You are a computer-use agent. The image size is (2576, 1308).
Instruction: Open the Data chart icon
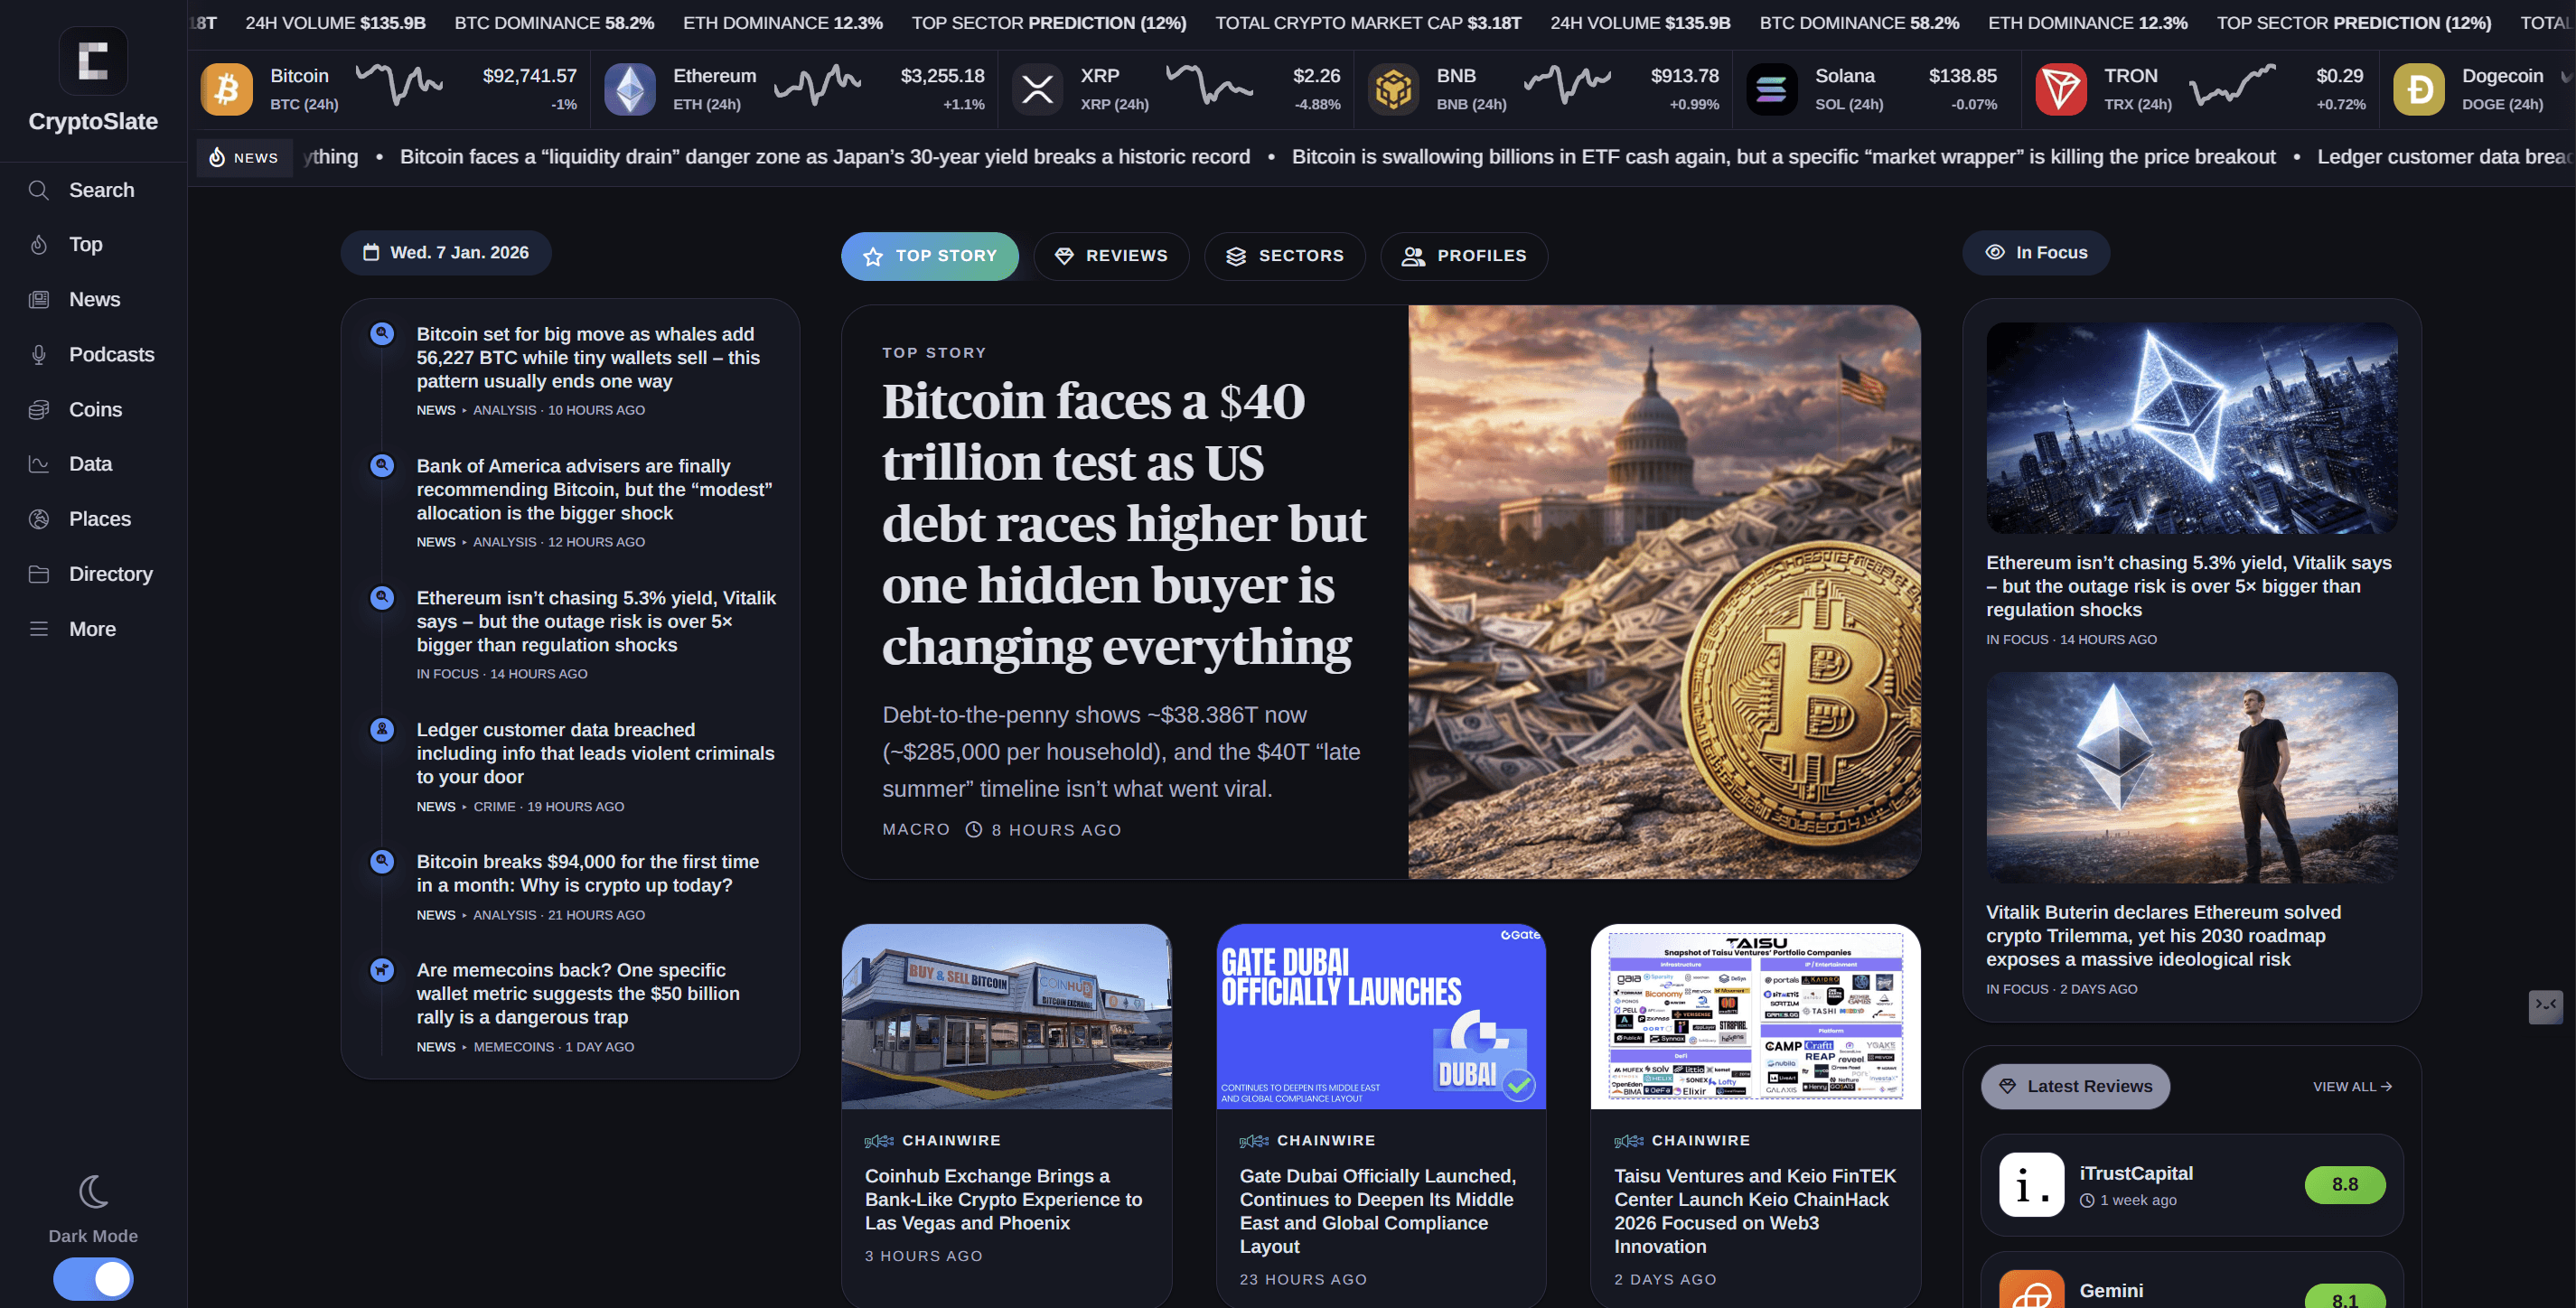click(x=39, y=464)
